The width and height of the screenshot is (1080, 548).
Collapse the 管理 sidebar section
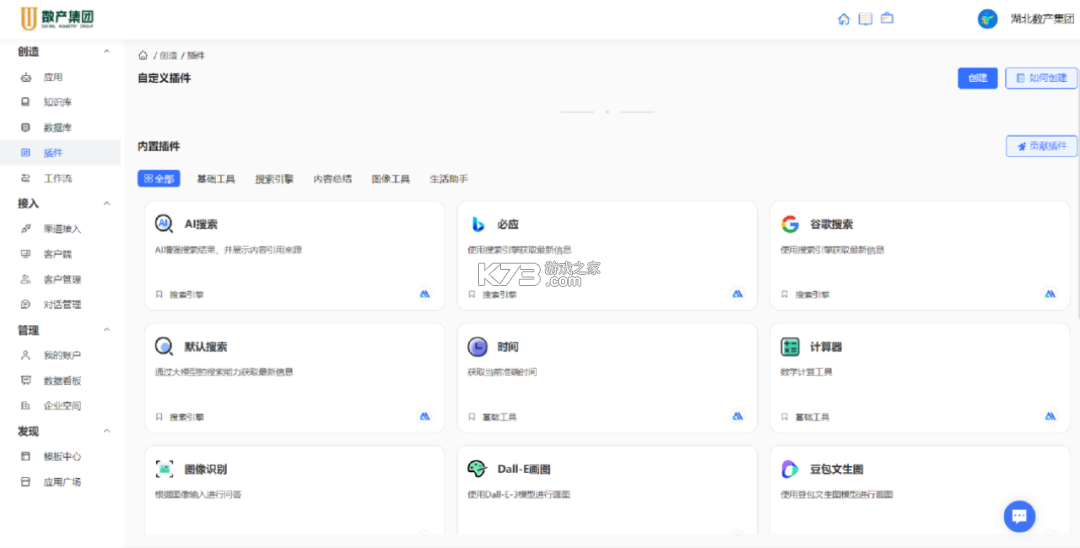(x=107, y=330)
